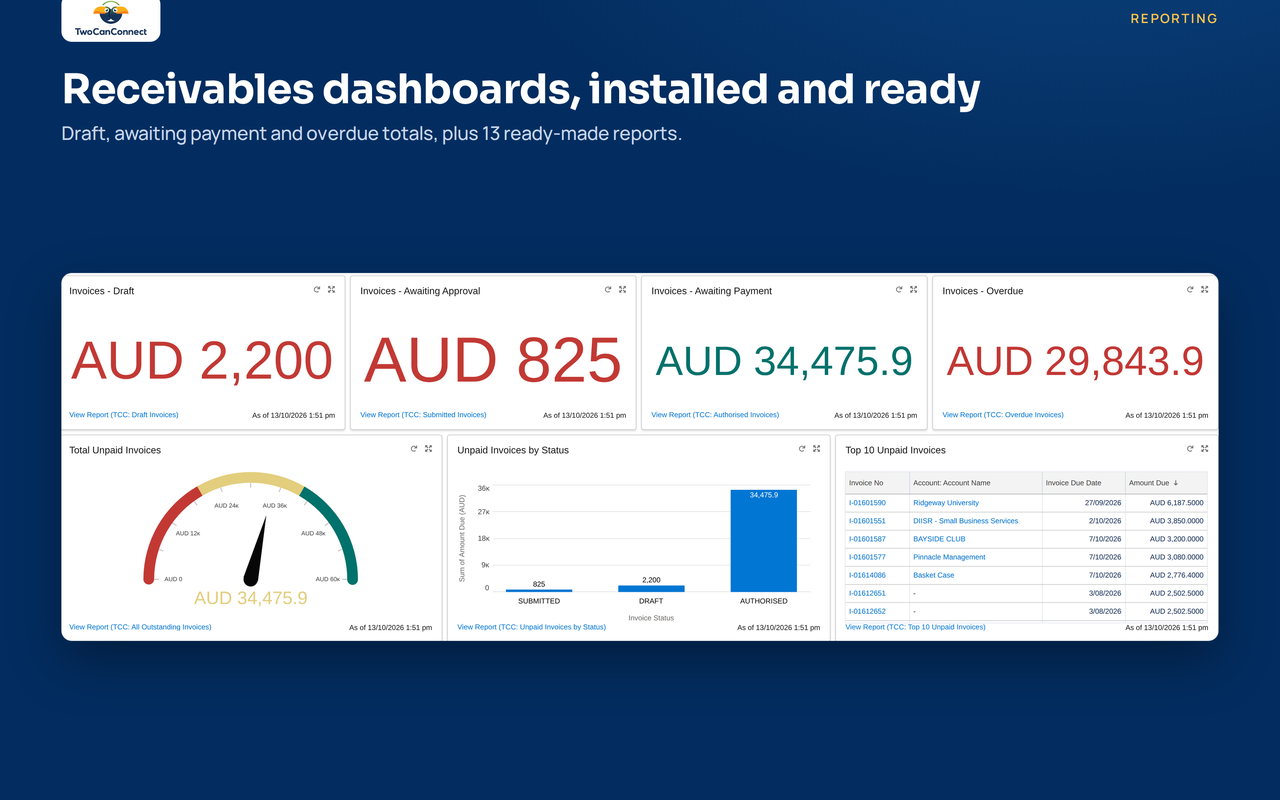Expand the Invoices - Overdue card

[1204, 289]
